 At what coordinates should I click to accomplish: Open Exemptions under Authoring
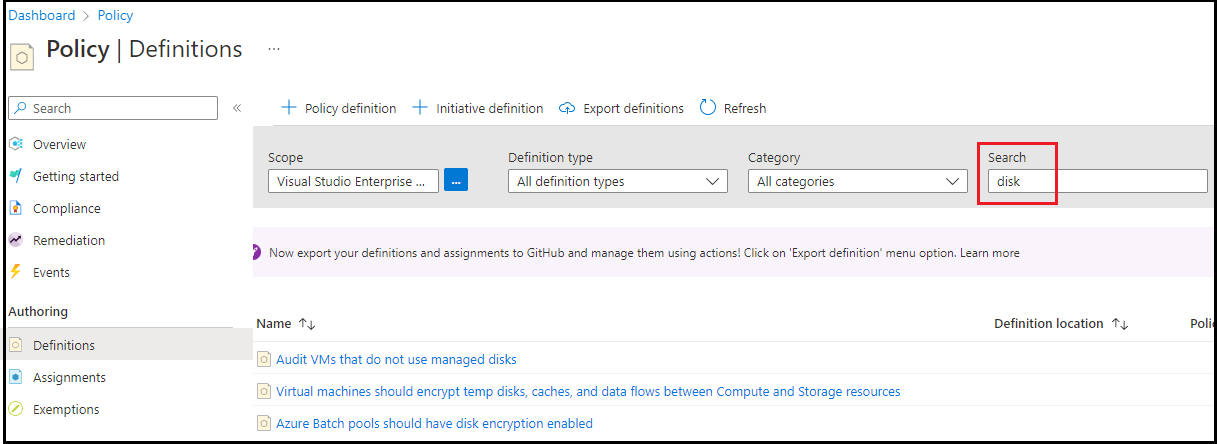66,409
